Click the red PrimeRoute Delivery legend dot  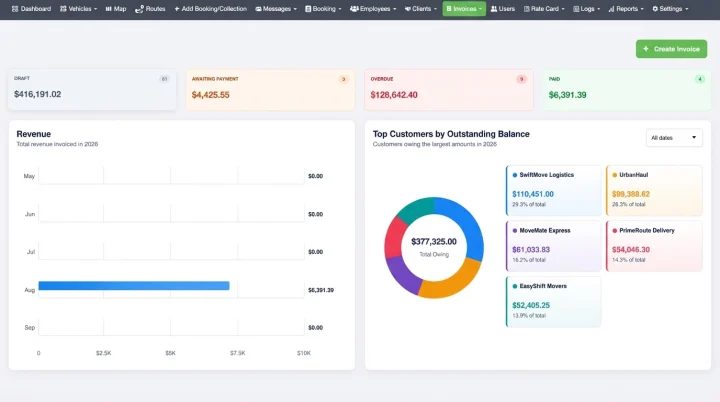614,231
